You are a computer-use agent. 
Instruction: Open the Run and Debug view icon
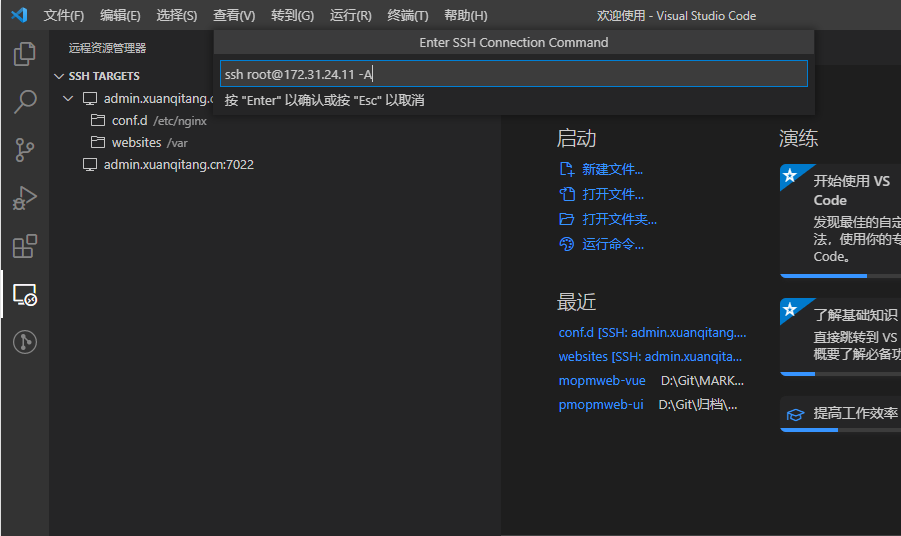[x=25, y=198]
